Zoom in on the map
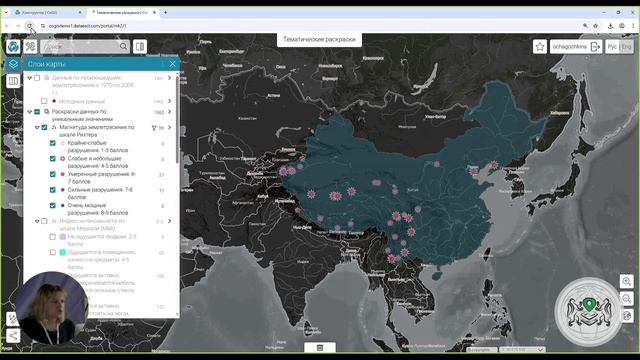This screenshot has height=360, width=640. pyautogui.click(x=627, y=281)
